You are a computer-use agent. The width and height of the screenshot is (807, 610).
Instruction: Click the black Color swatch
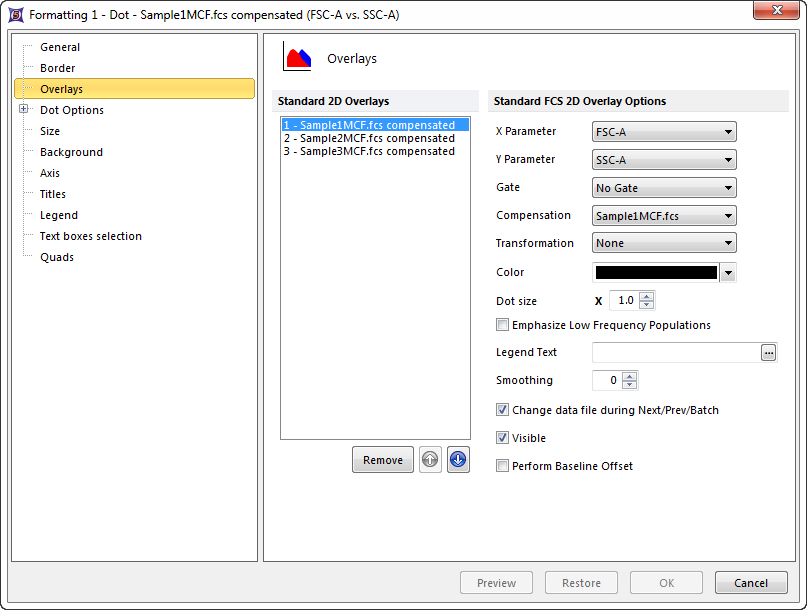coord(656,272)
